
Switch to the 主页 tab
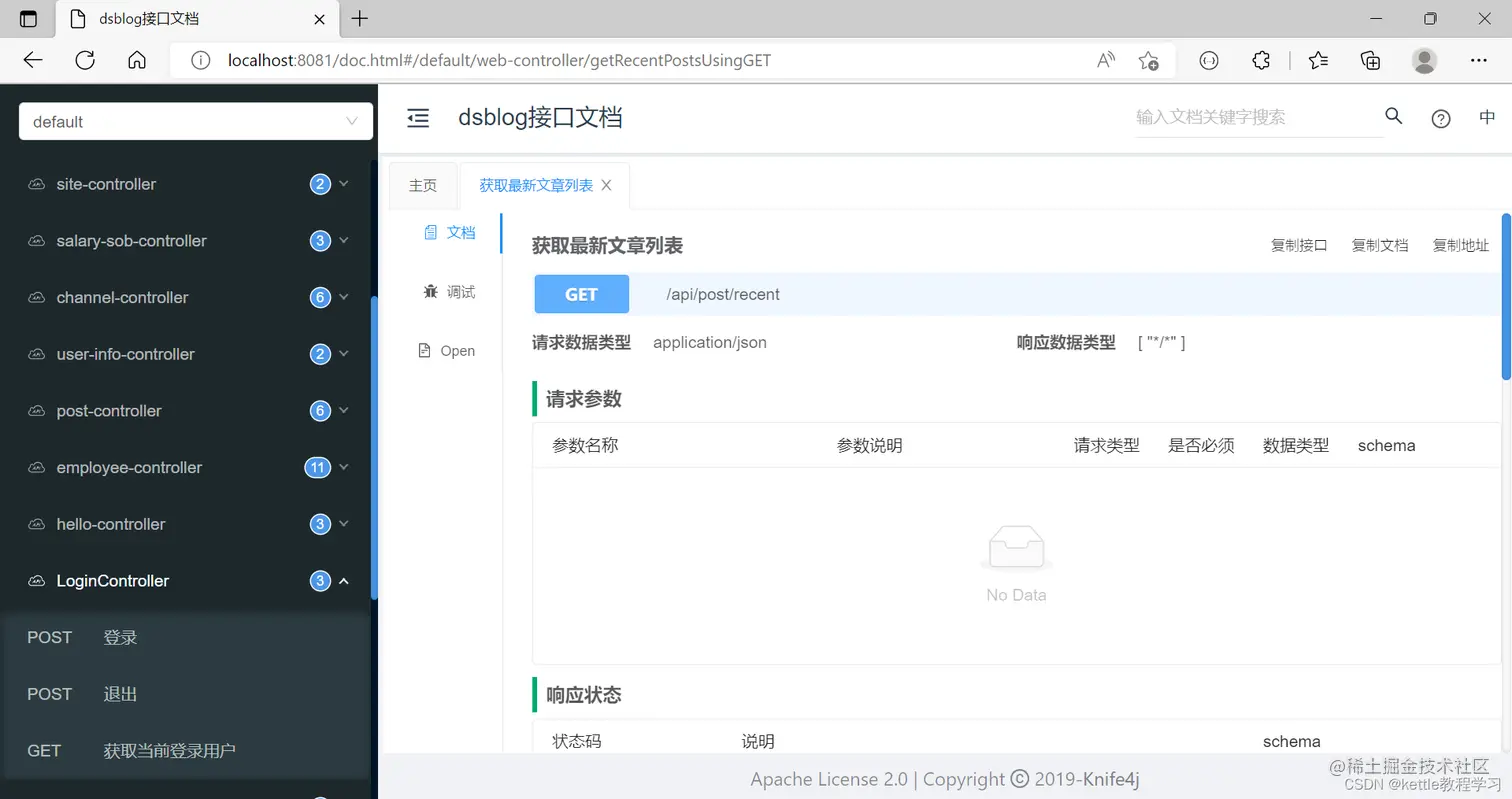tap(422, 185)
